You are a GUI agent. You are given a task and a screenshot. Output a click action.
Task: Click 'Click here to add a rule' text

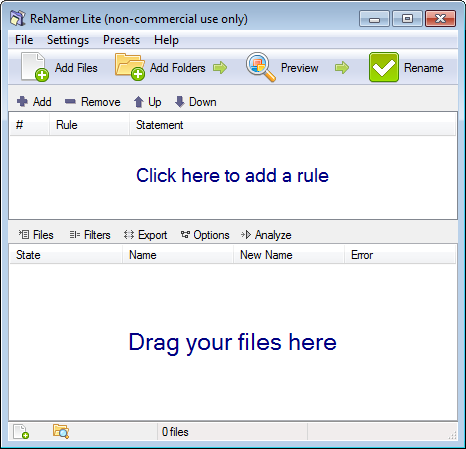232,175
